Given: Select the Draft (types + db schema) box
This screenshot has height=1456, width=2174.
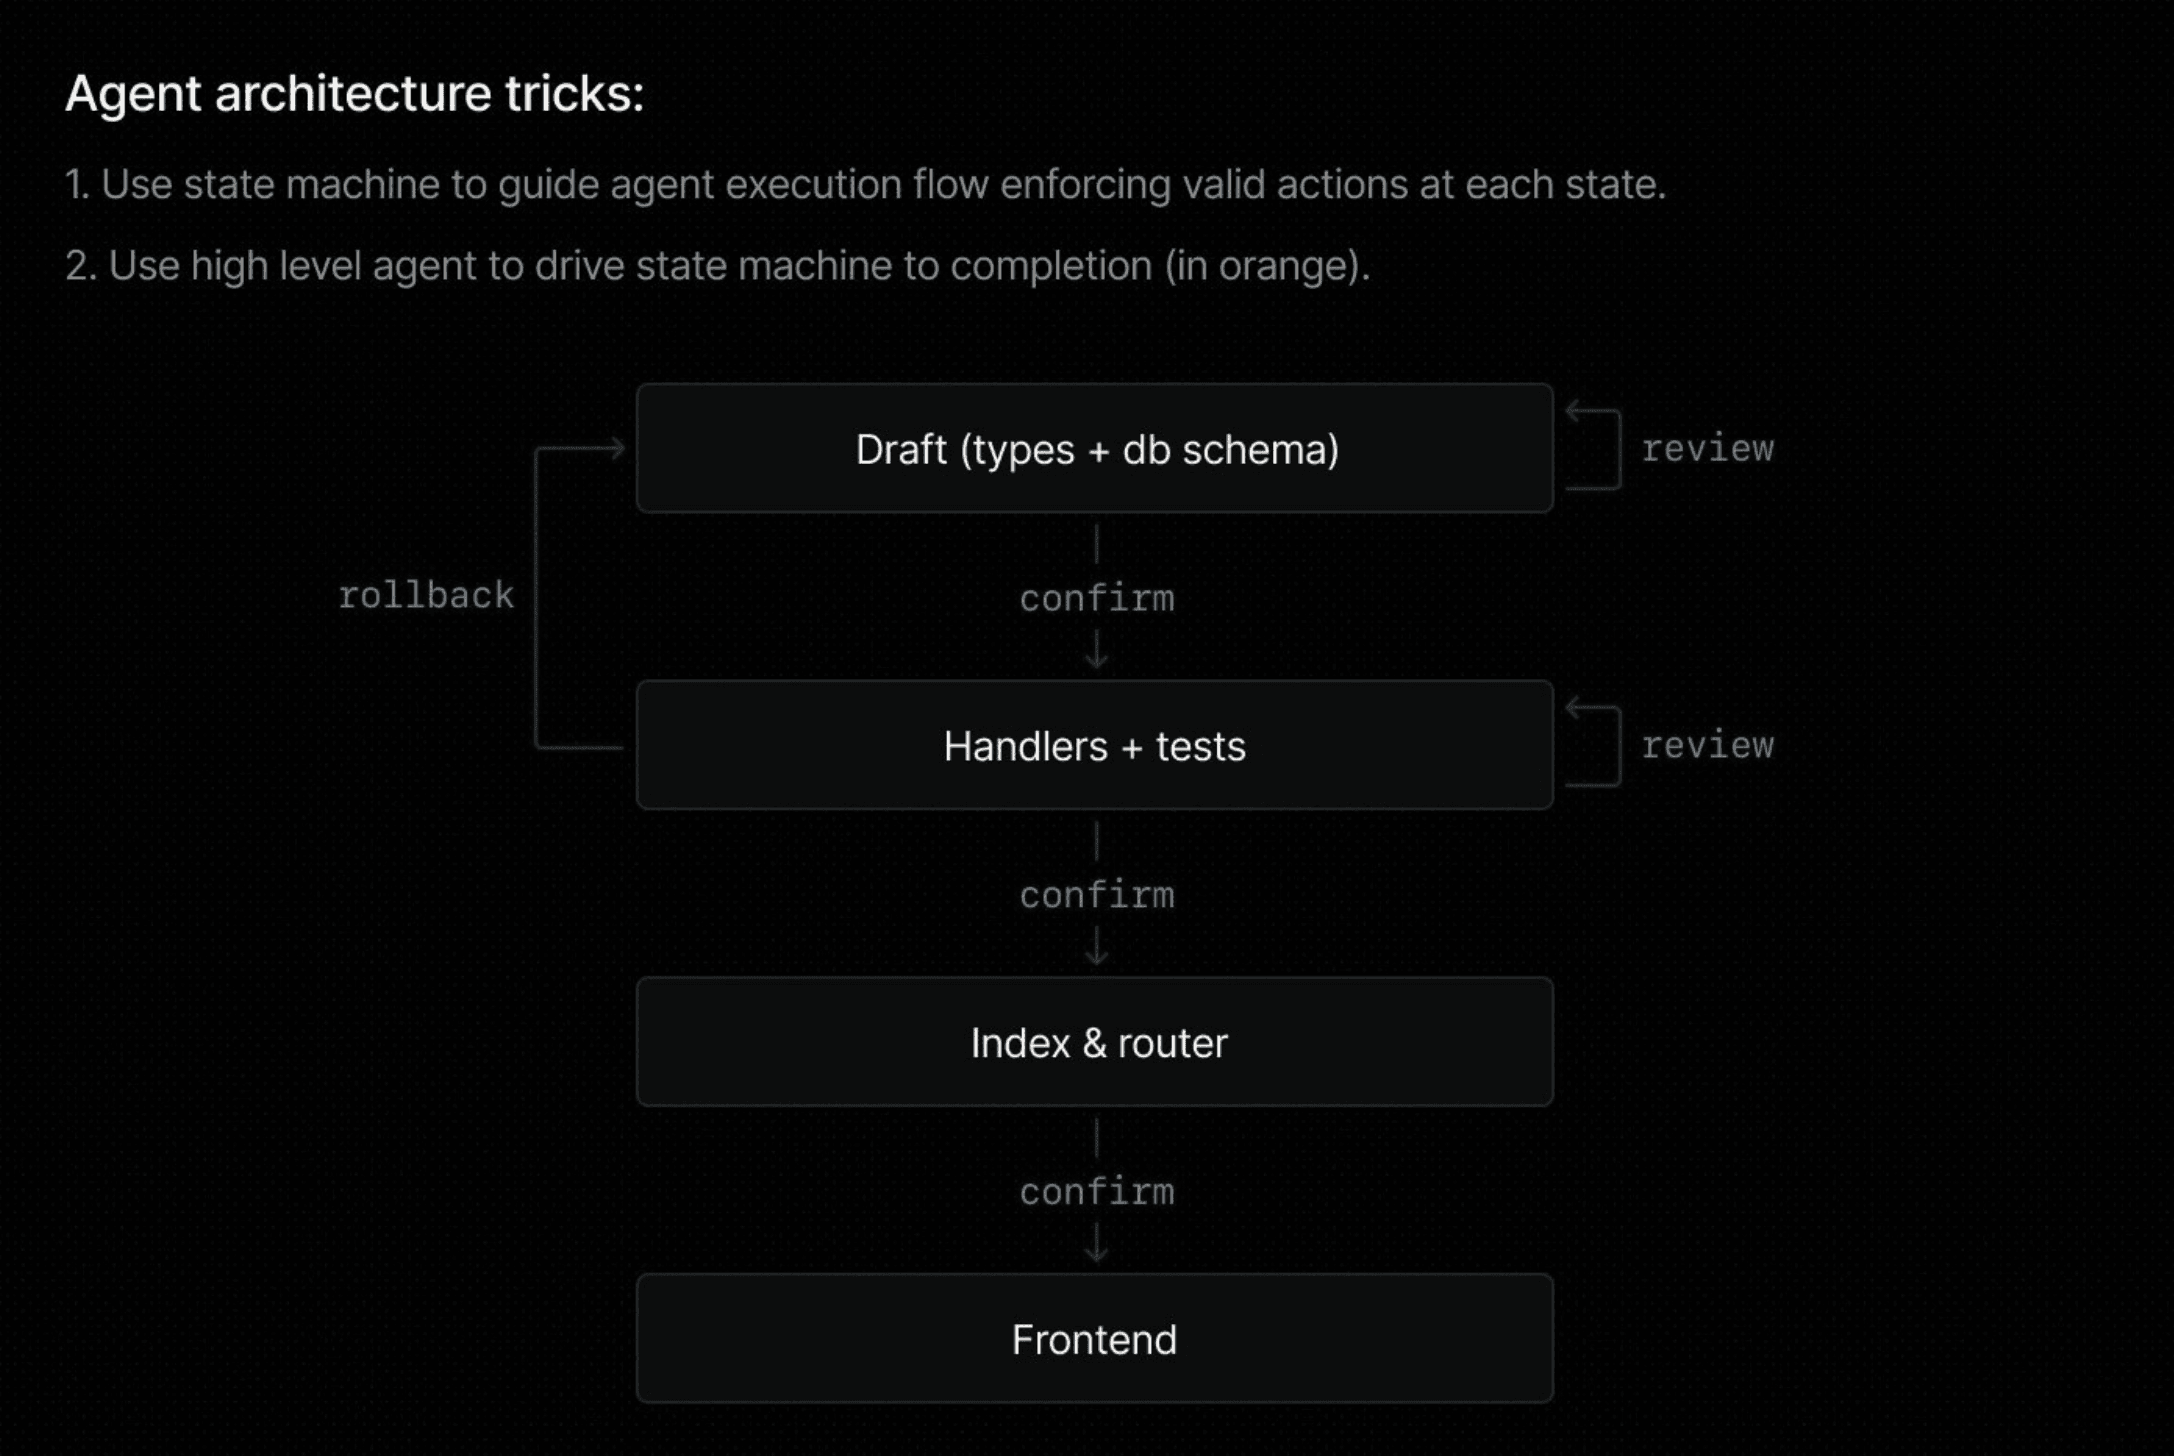Looking at the screenshot, I should (x=1095, y=449).
